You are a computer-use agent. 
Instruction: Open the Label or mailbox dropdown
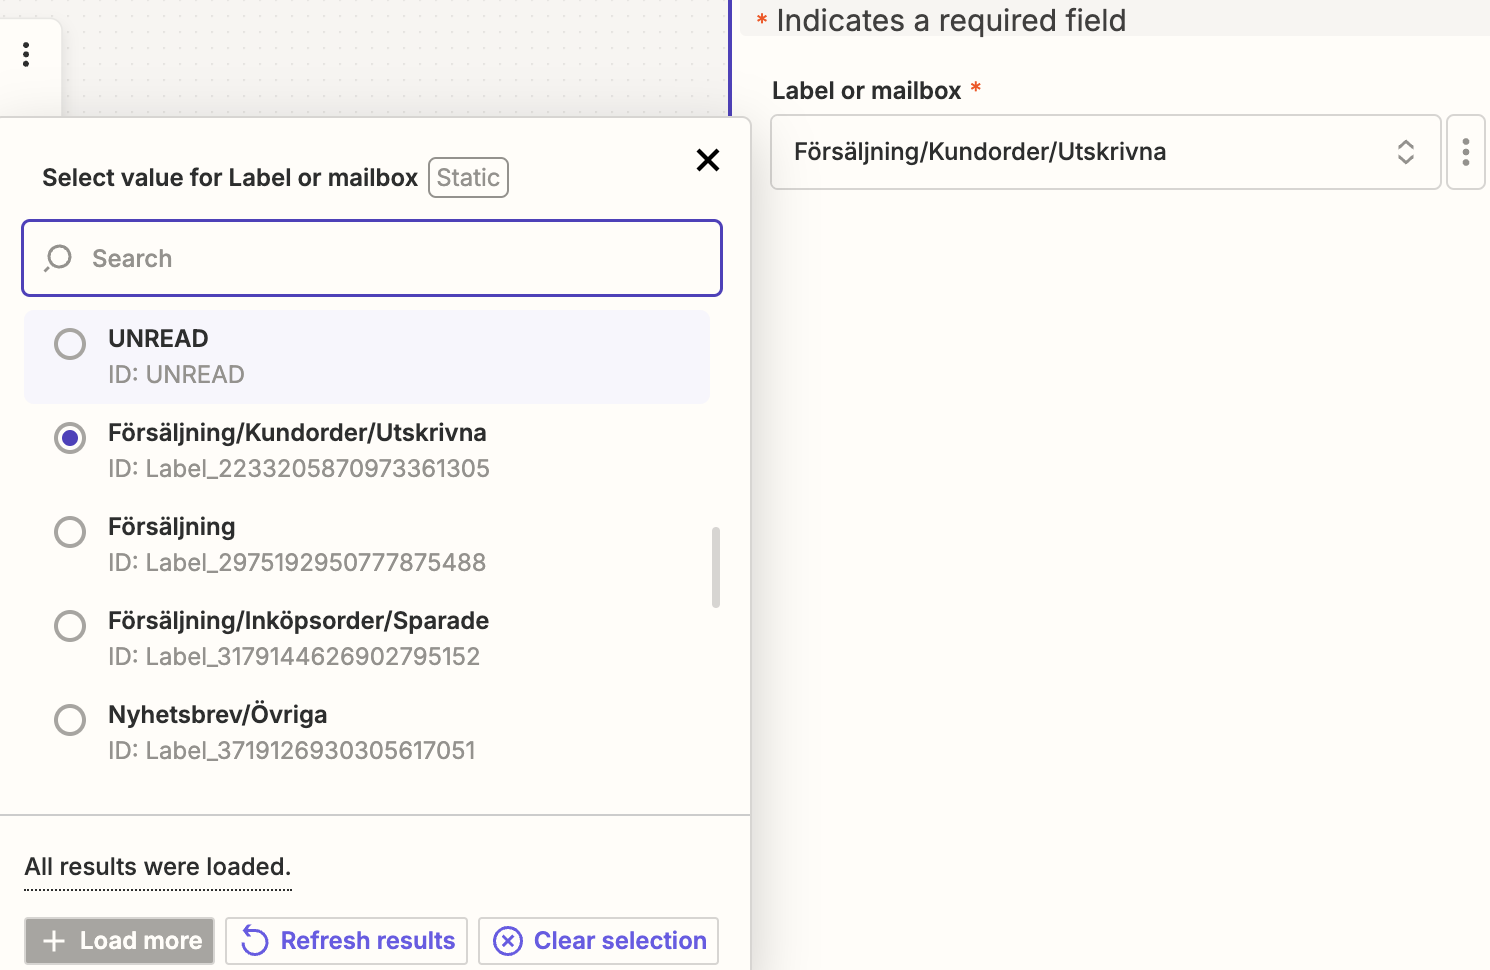tap(1105, 152)
